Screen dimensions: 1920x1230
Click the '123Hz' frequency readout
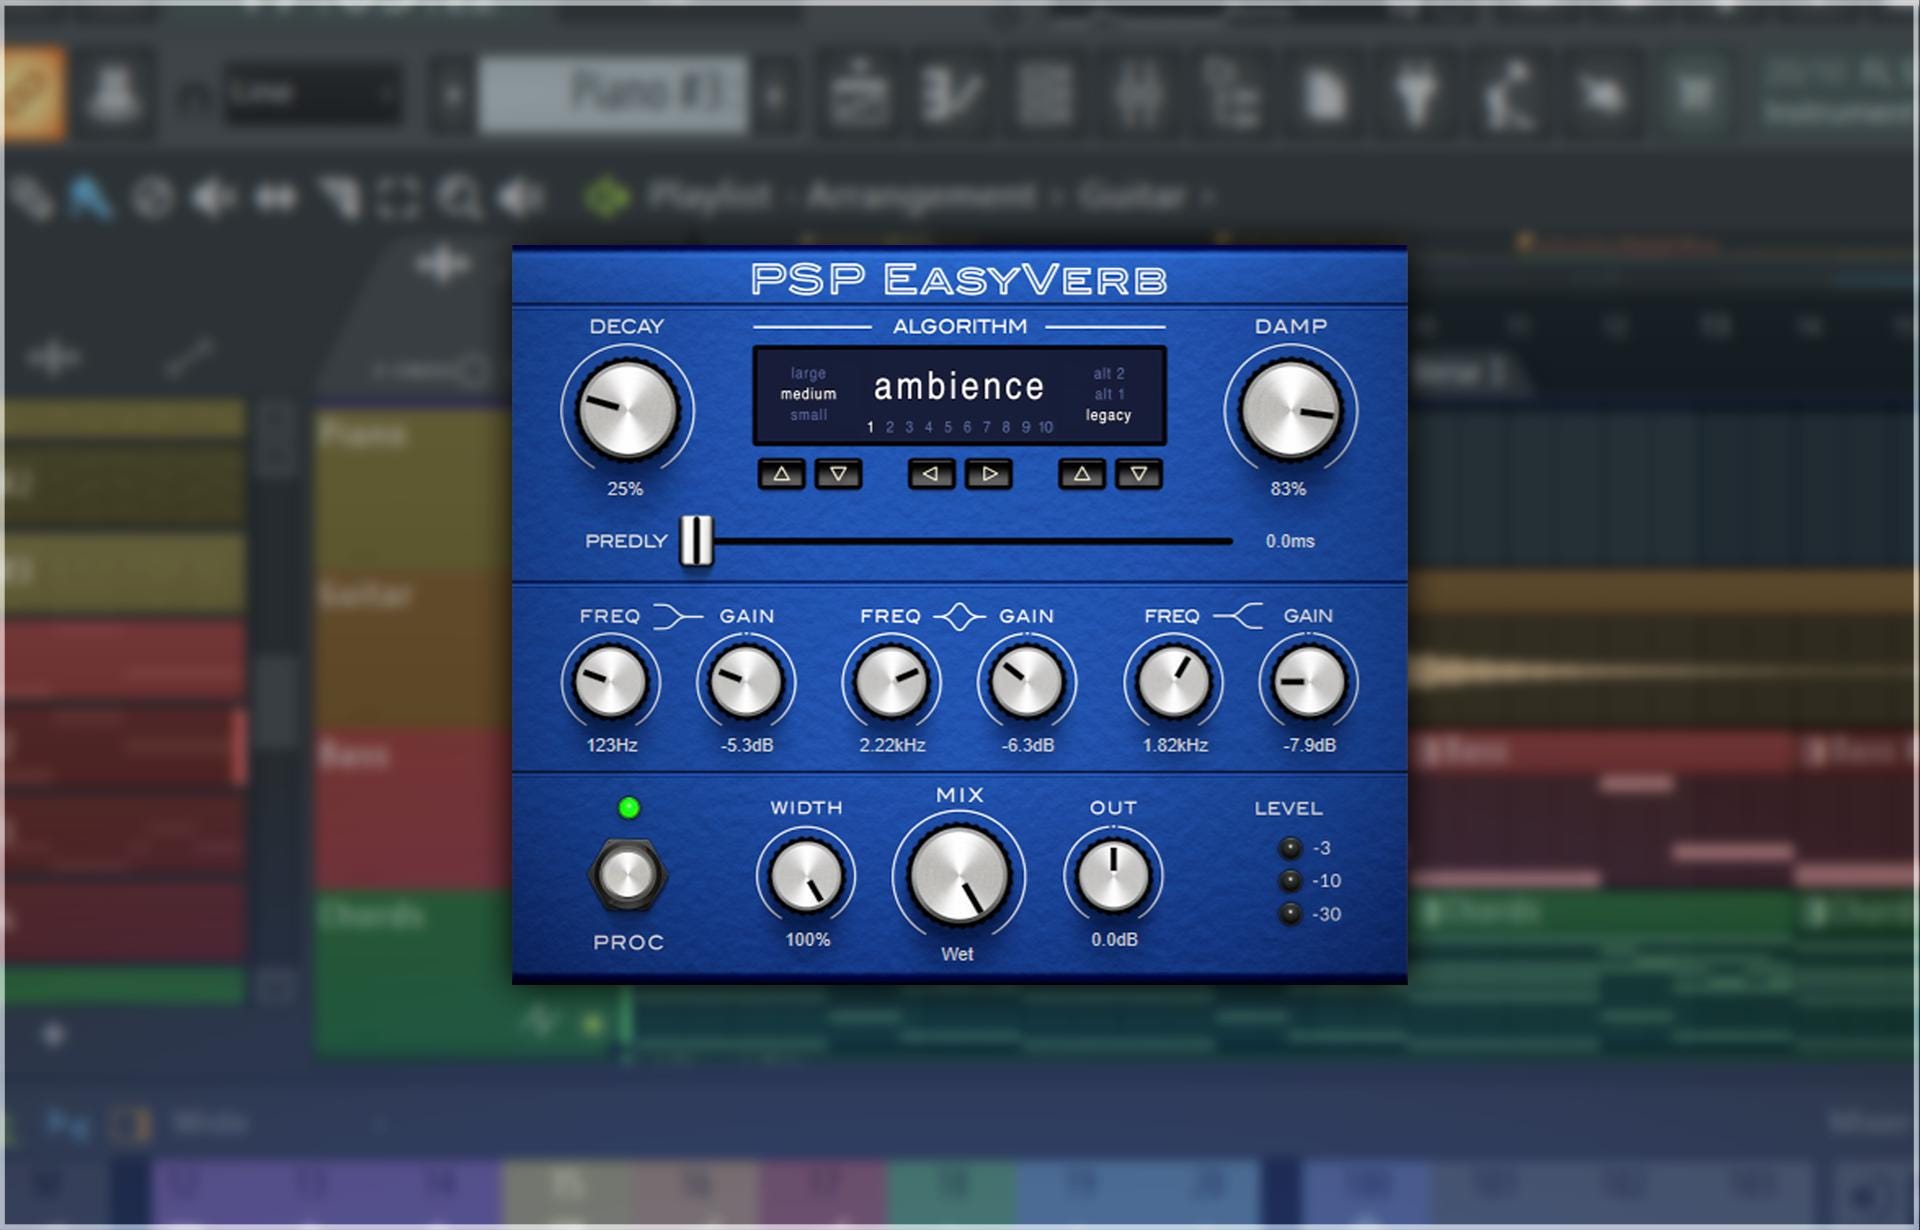pos(612,745)
